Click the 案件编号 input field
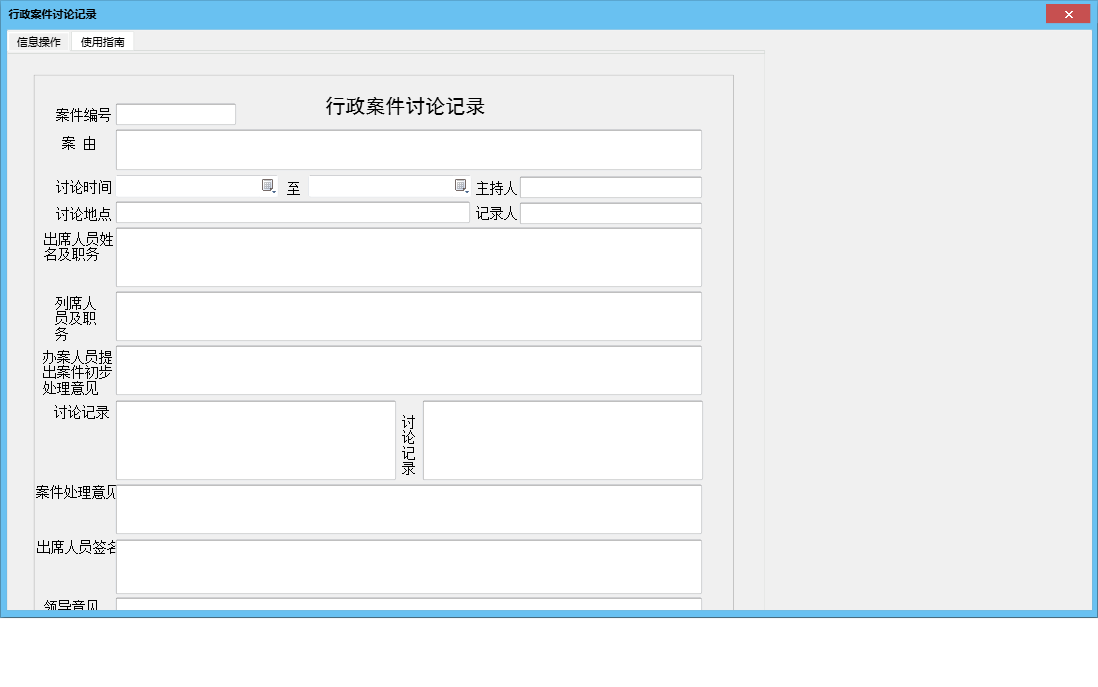The height and width of the screenshot is (687, 1098). click(x=176, y=114)
